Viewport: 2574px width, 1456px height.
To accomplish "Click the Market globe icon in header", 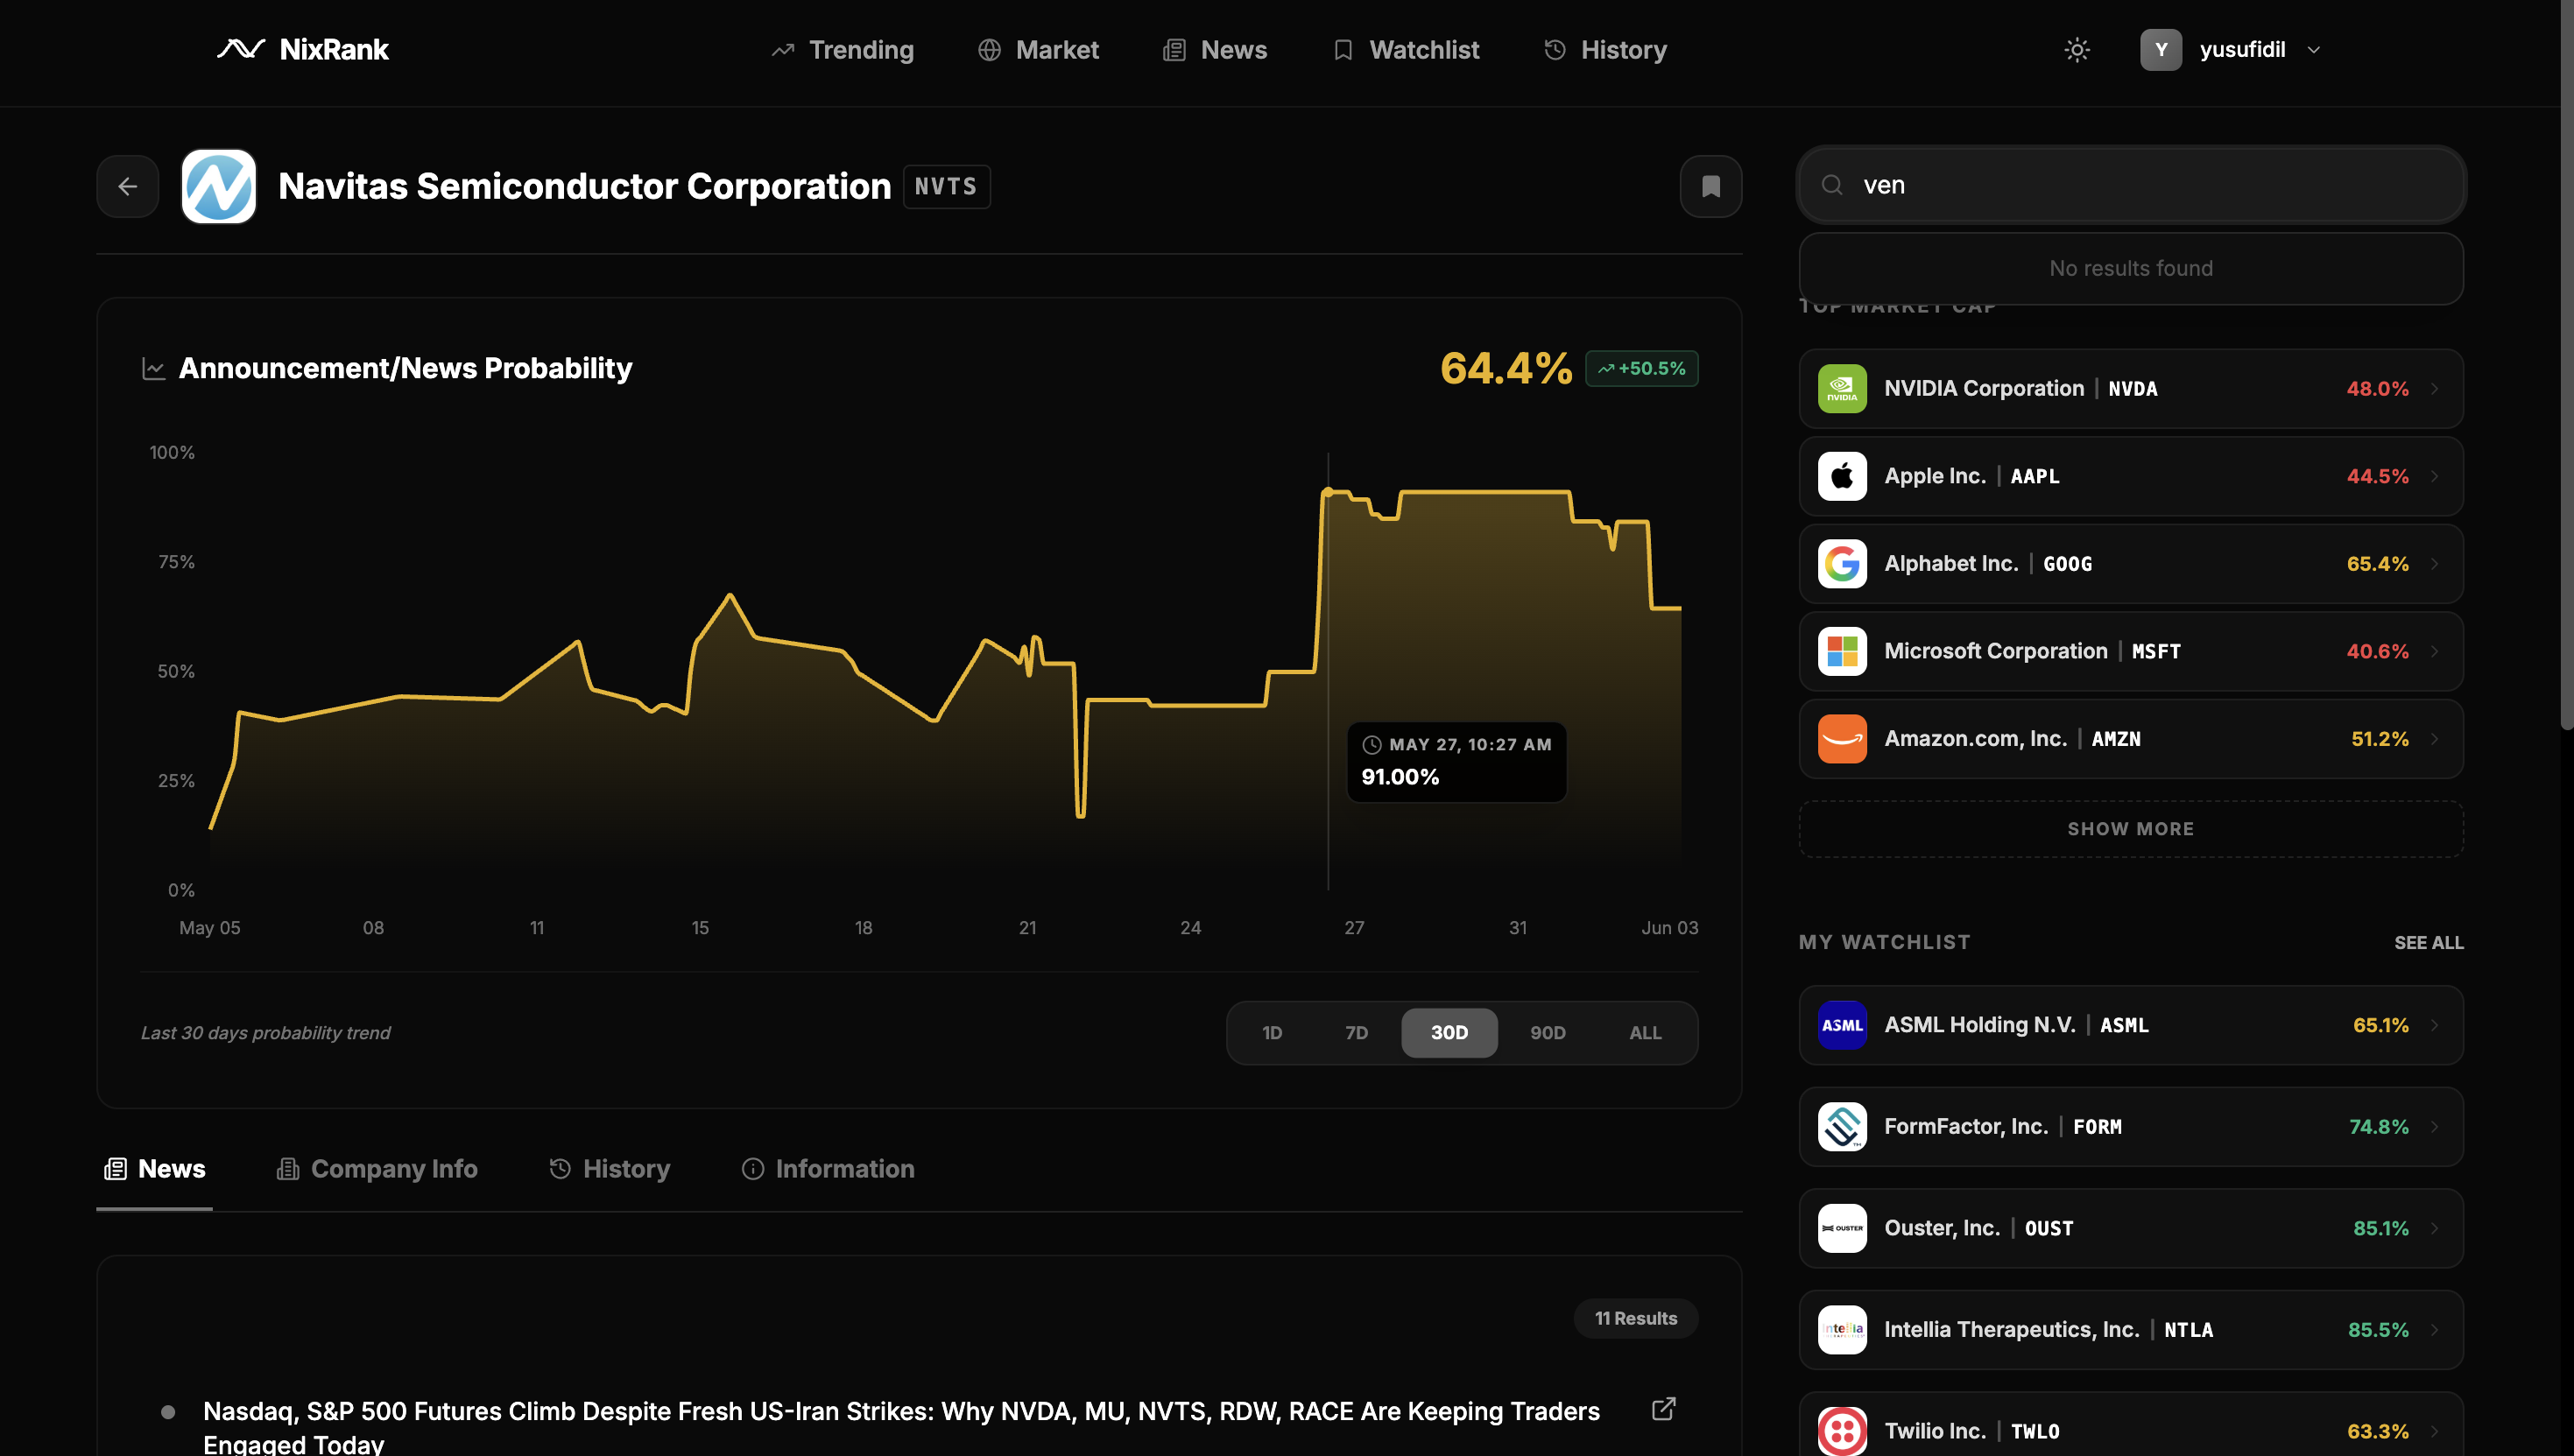I will point(989,50).
